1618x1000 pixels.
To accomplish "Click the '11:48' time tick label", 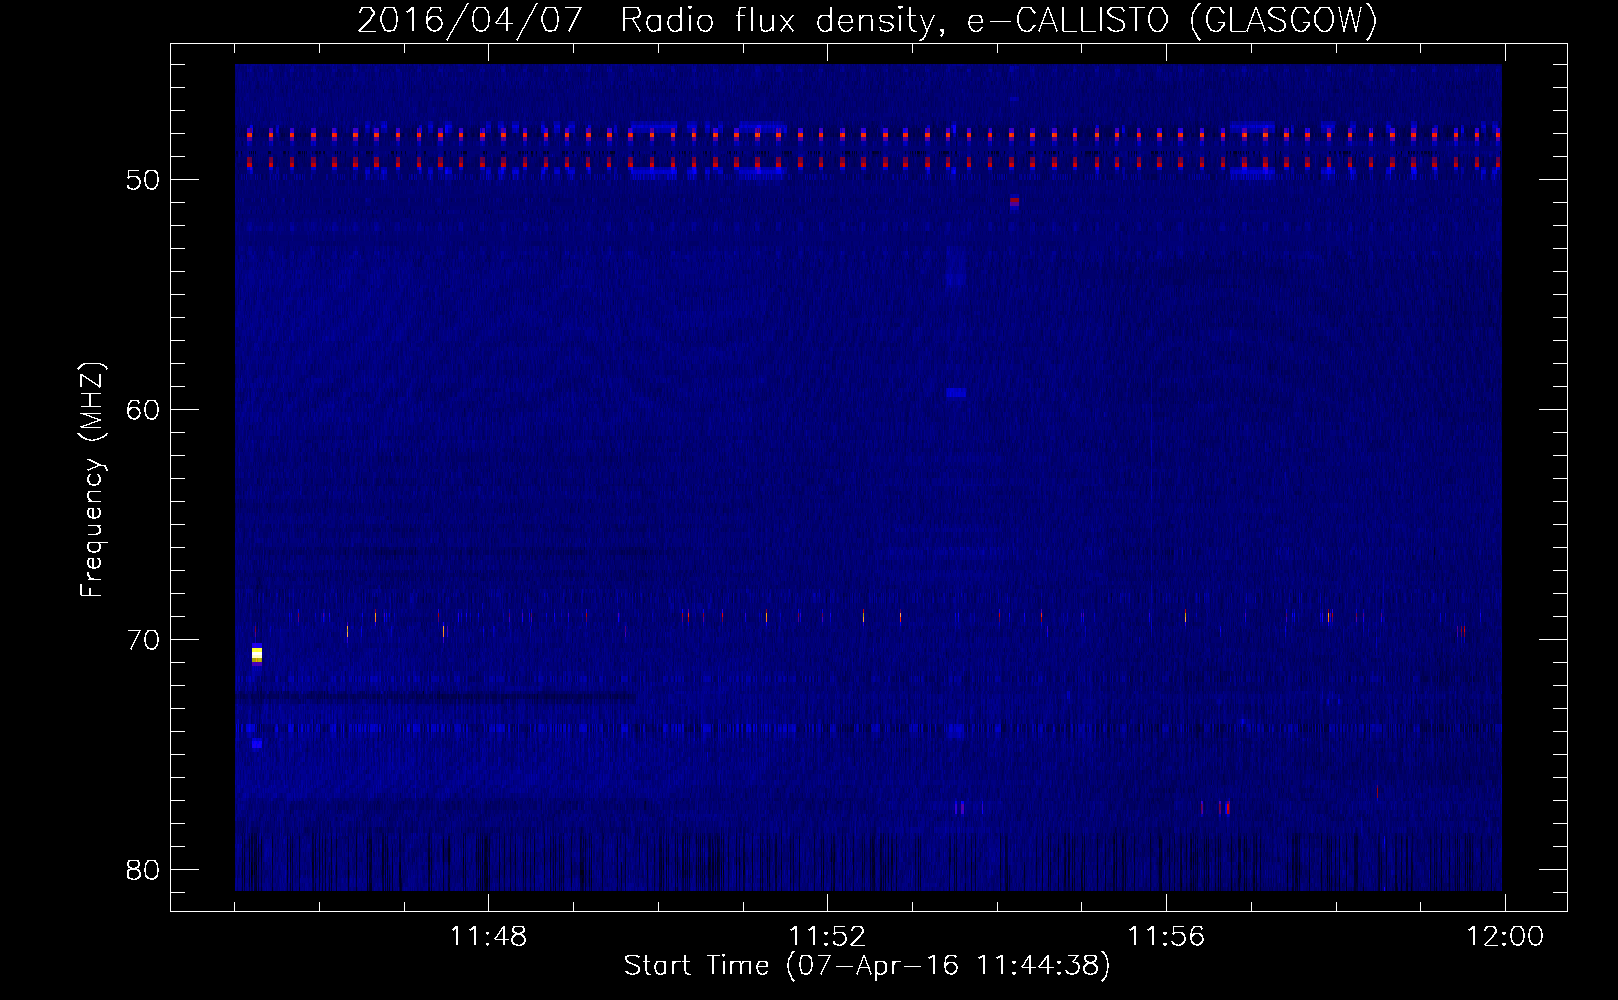I will (488, 937).
